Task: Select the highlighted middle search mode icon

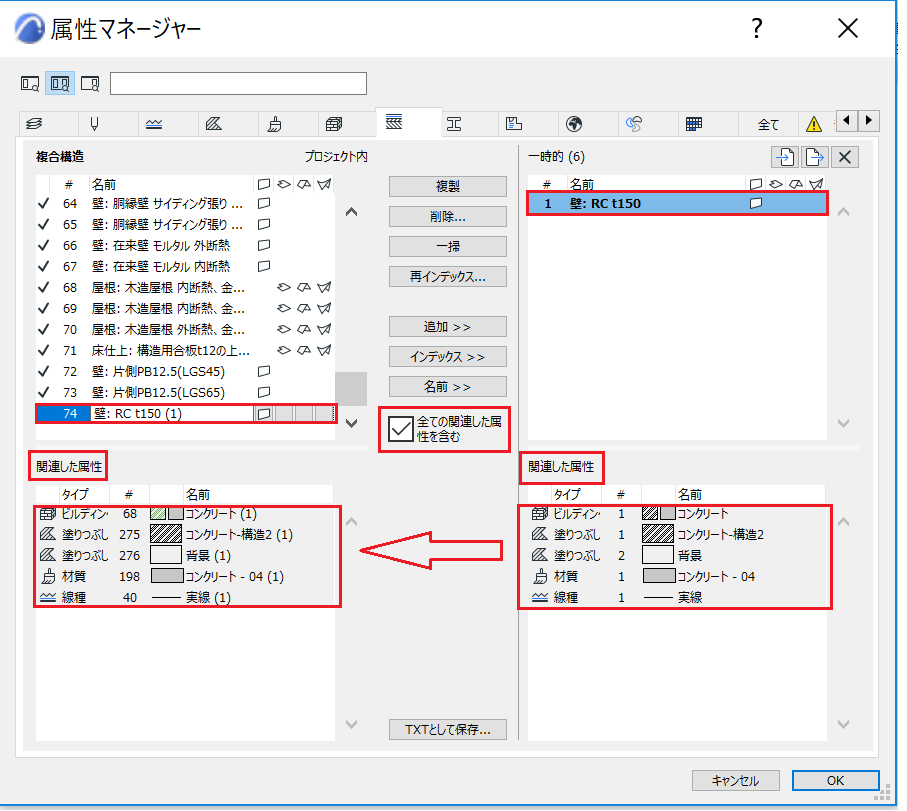Action: click(60, 84)
